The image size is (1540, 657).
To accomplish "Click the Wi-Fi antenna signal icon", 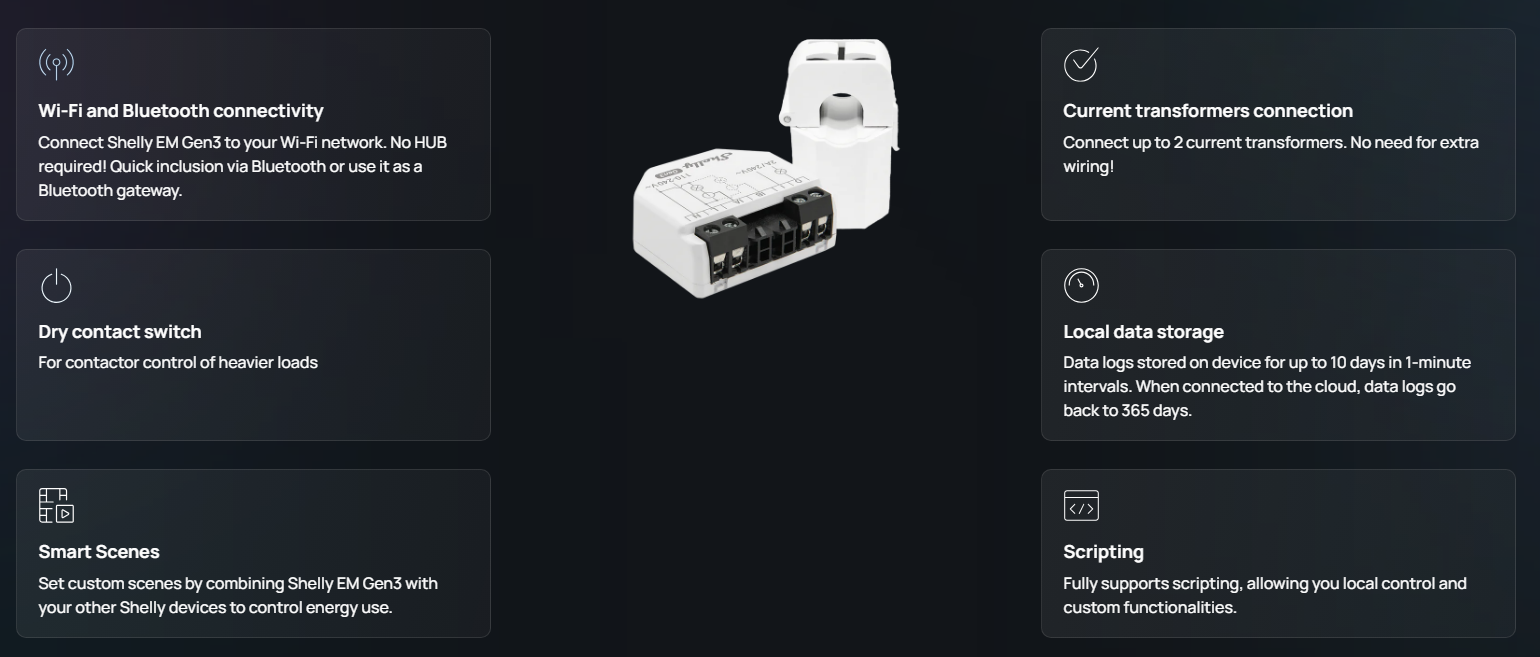I will 56,65.
